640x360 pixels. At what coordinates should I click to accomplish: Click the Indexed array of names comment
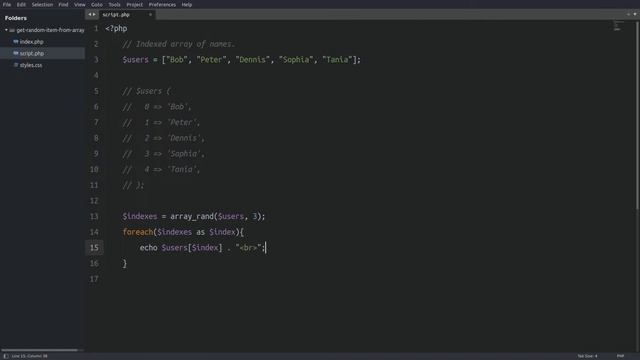[x=179, y=44]
